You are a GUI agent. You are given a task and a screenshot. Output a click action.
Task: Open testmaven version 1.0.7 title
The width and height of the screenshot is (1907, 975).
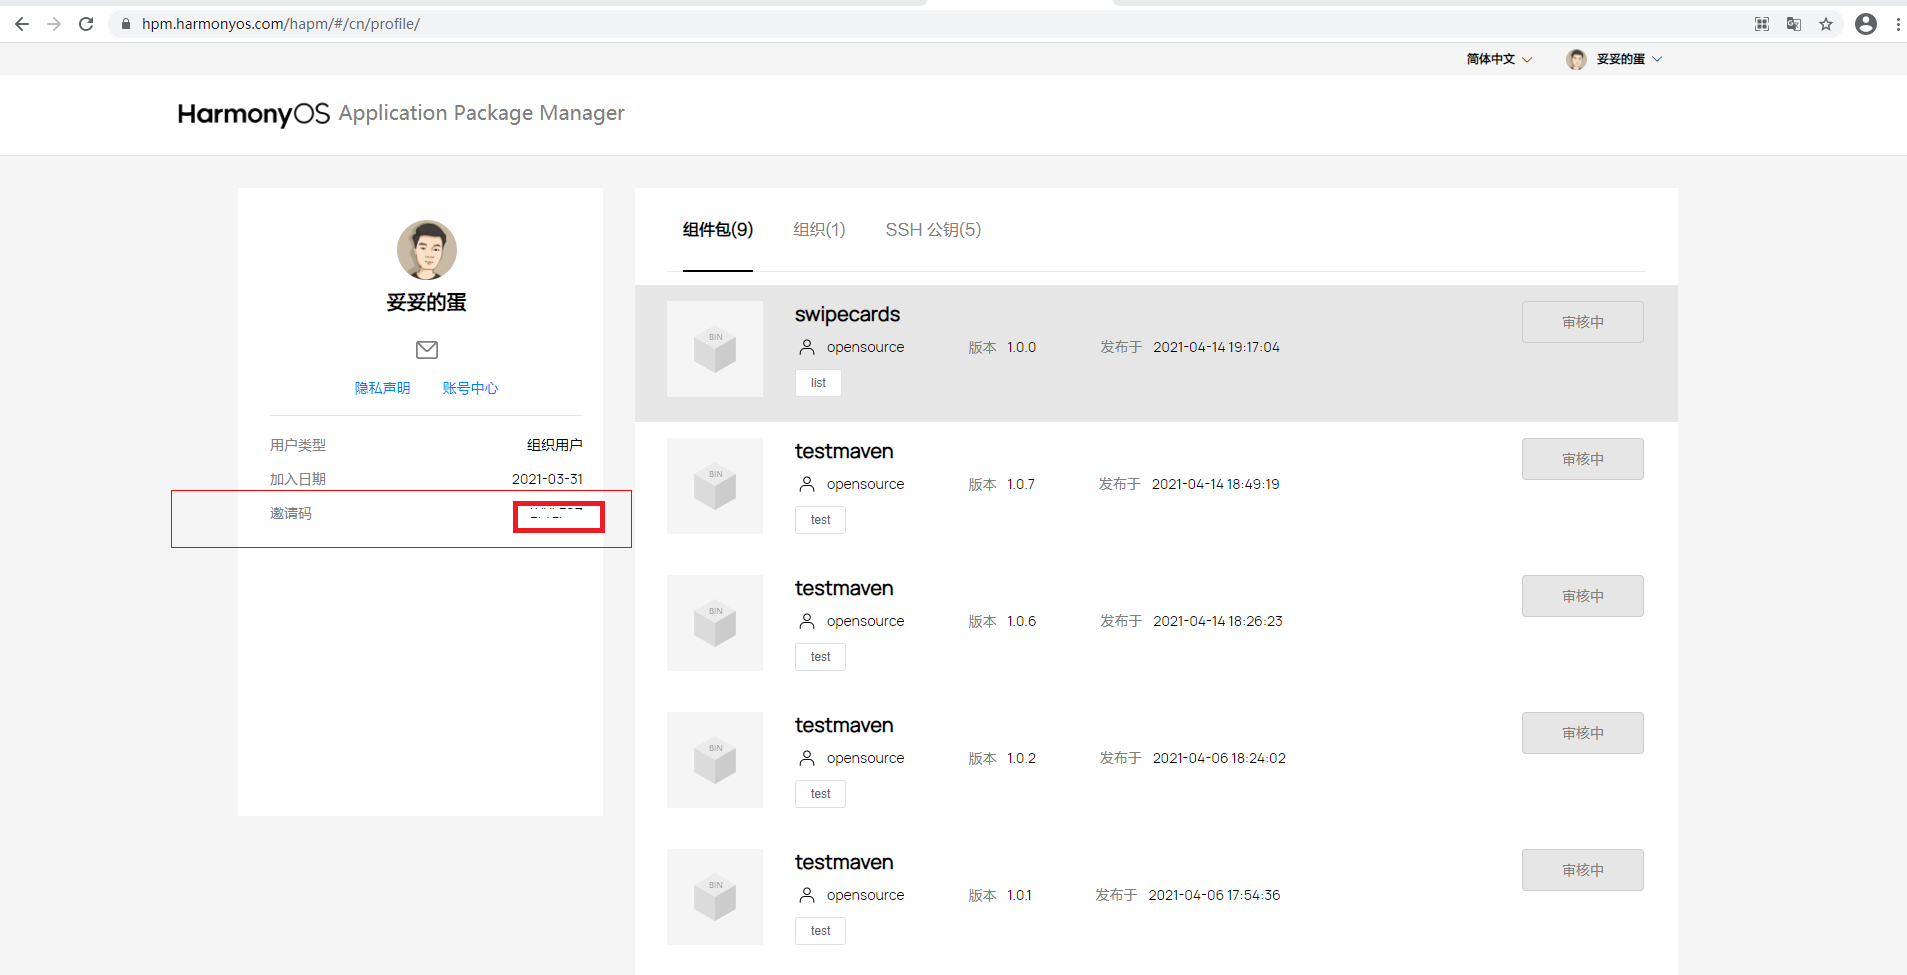click(x=844, y=451)
